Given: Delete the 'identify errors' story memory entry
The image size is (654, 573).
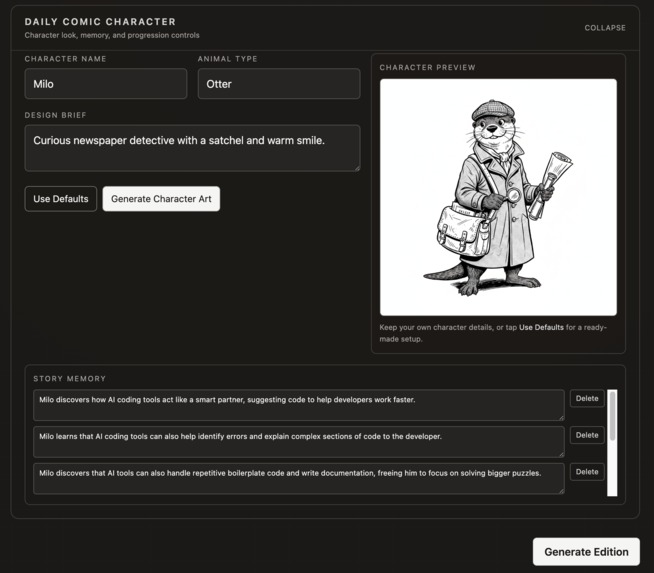Looking at the screenshot, I should coord(587,435).
